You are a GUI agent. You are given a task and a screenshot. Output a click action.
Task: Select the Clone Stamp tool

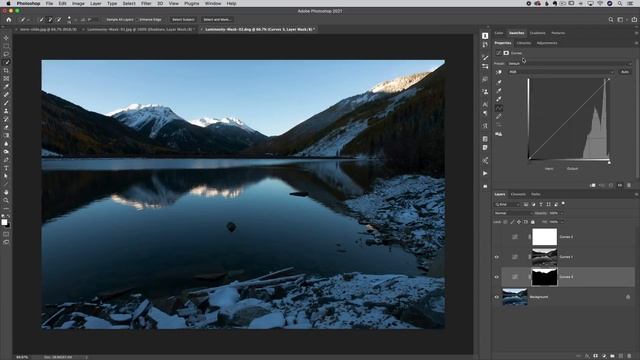click(x=6, y=111)
